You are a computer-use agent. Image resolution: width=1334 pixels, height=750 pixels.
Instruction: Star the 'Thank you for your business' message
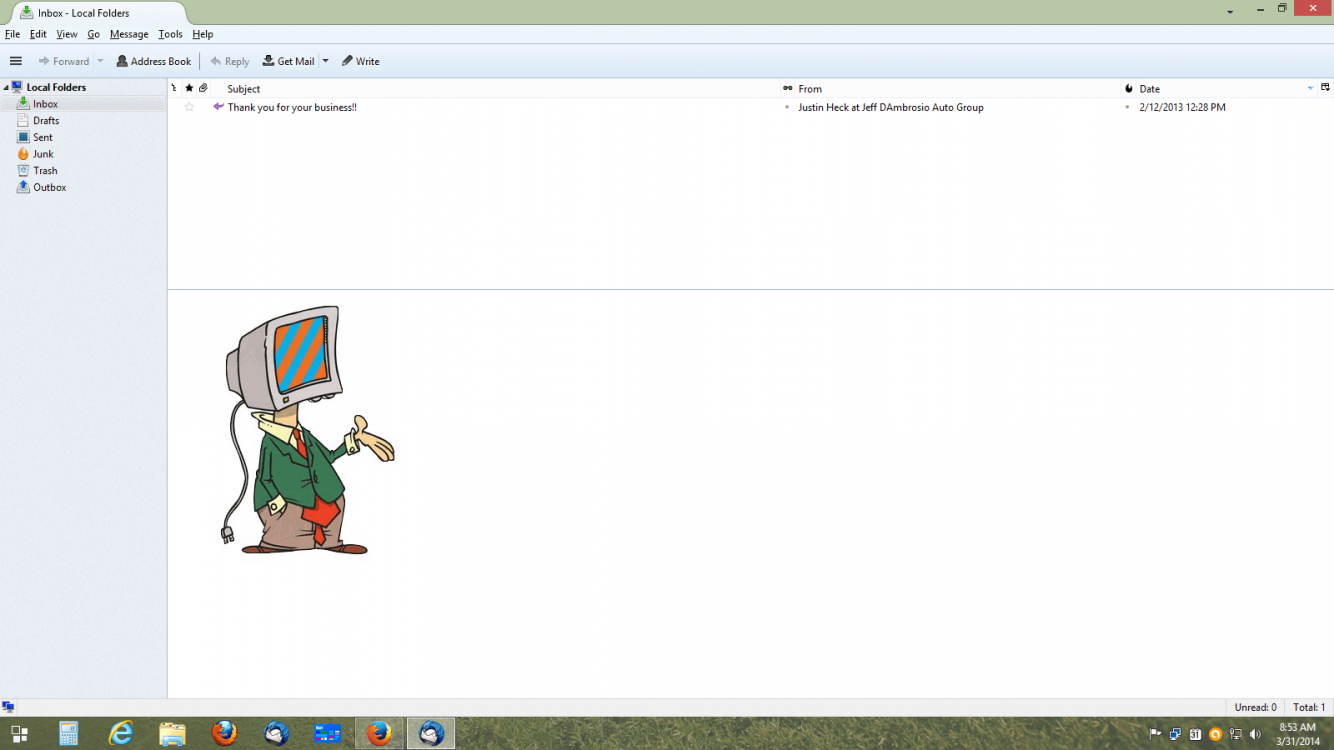pyautogui.click(x=189, y=107)
